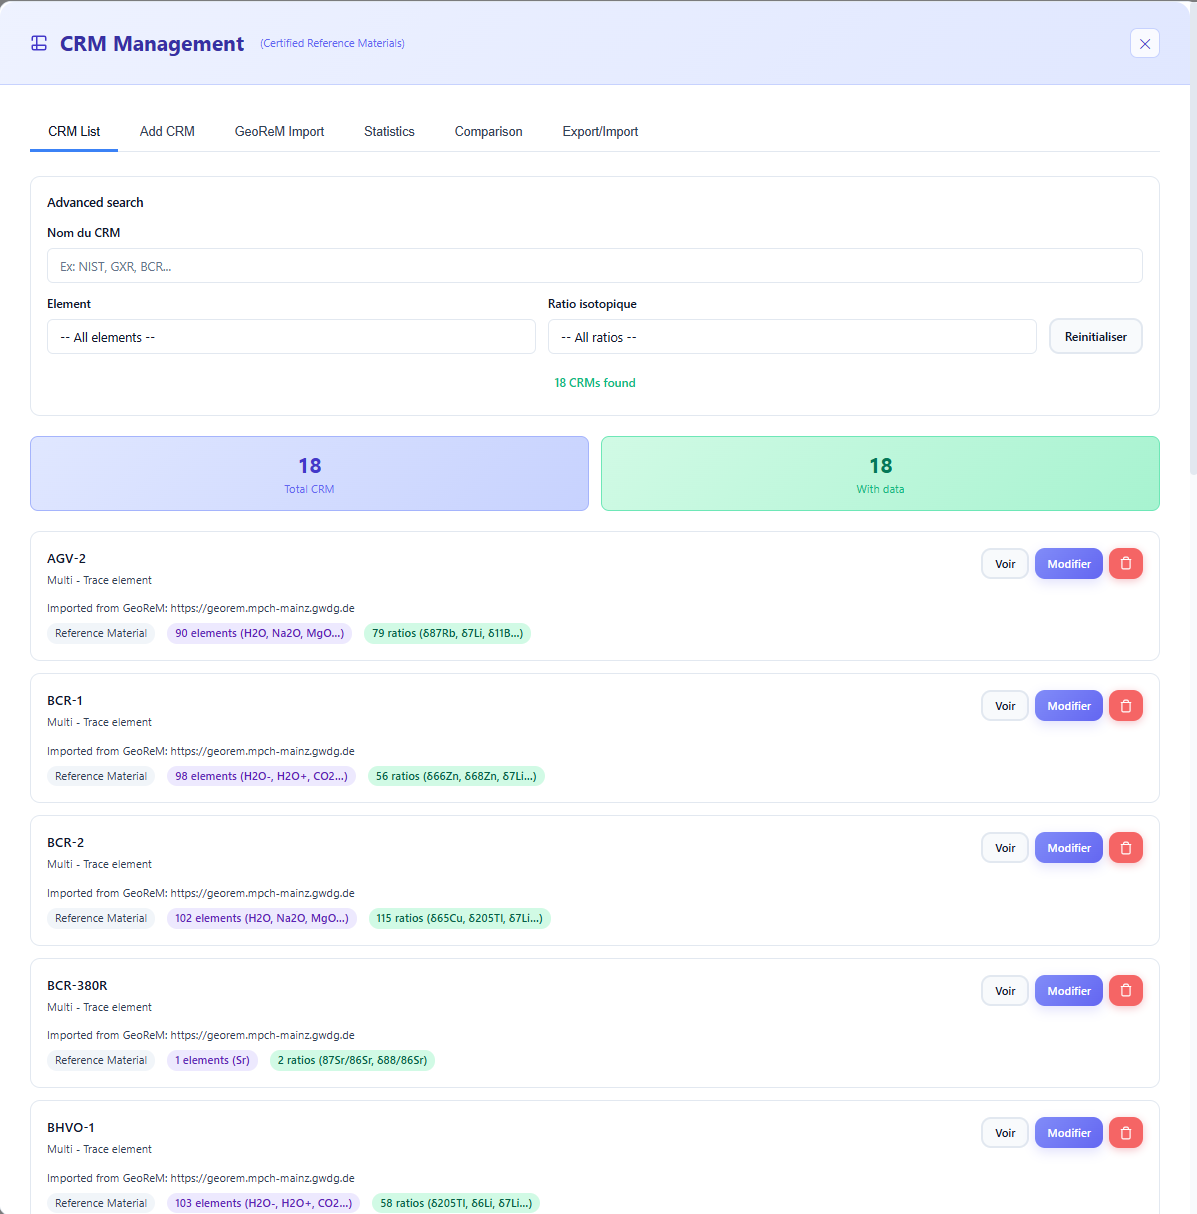Viewport: 1197px width, 1214px height.
Task: Open the Ratio isotopique dropdown
Action: [792, 337]
